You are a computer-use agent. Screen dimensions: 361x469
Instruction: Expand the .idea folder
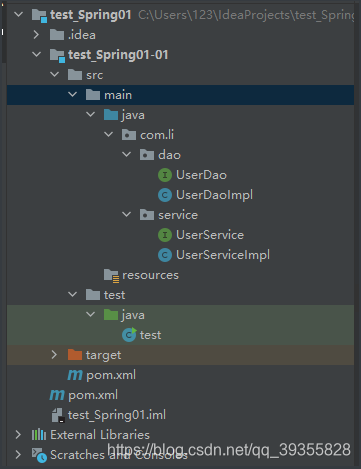click(x=37, y=35)
